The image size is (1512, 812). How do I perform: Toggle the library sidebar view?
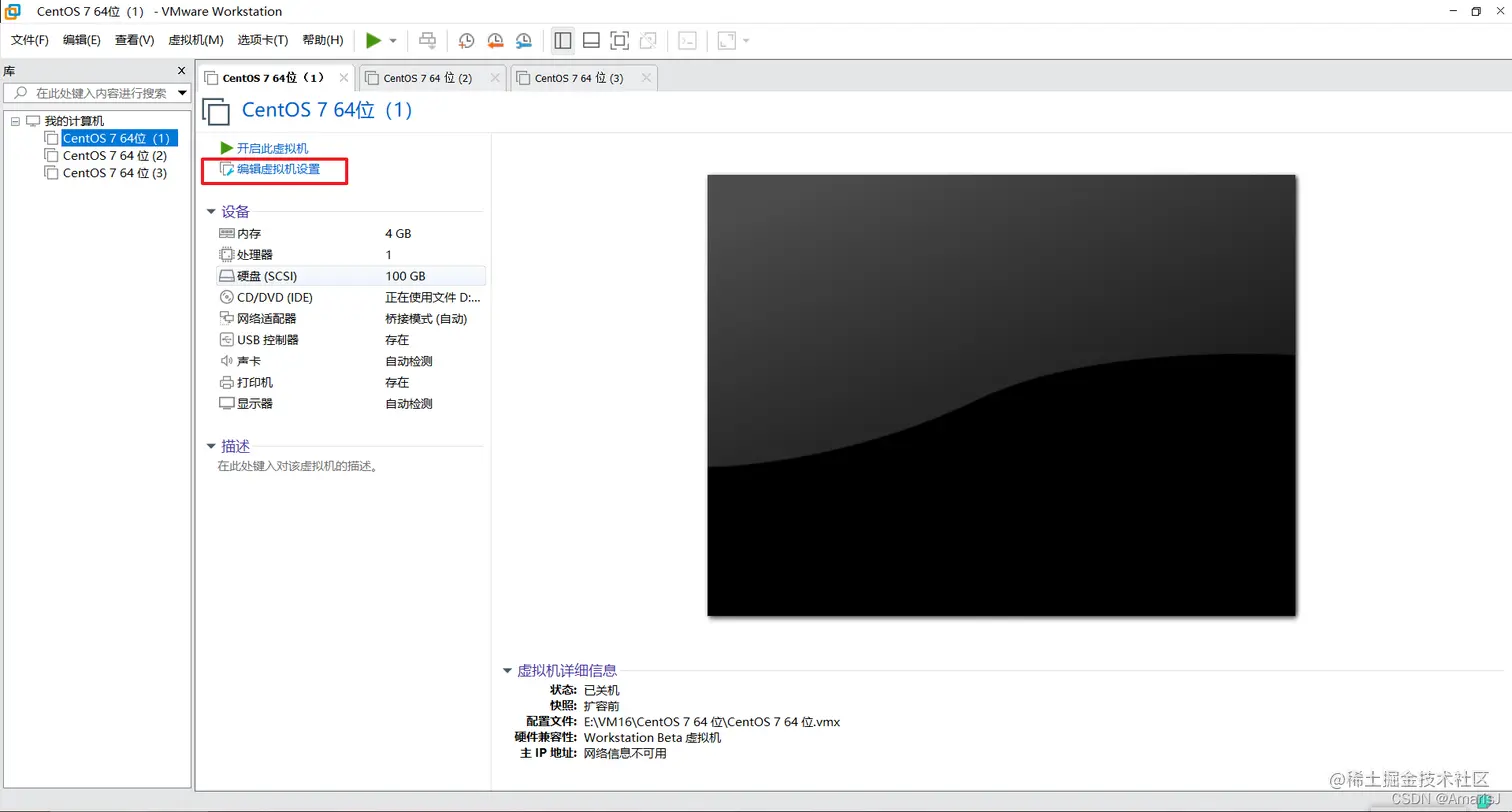pyautogui.click(x=562, y=40)
